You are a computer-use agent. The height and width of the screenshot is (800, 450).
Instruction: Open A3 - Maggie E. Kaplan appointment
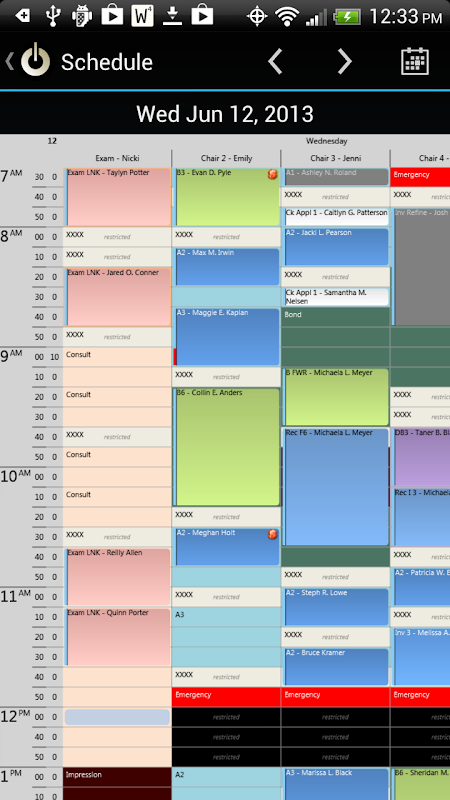tap(227, 337)
